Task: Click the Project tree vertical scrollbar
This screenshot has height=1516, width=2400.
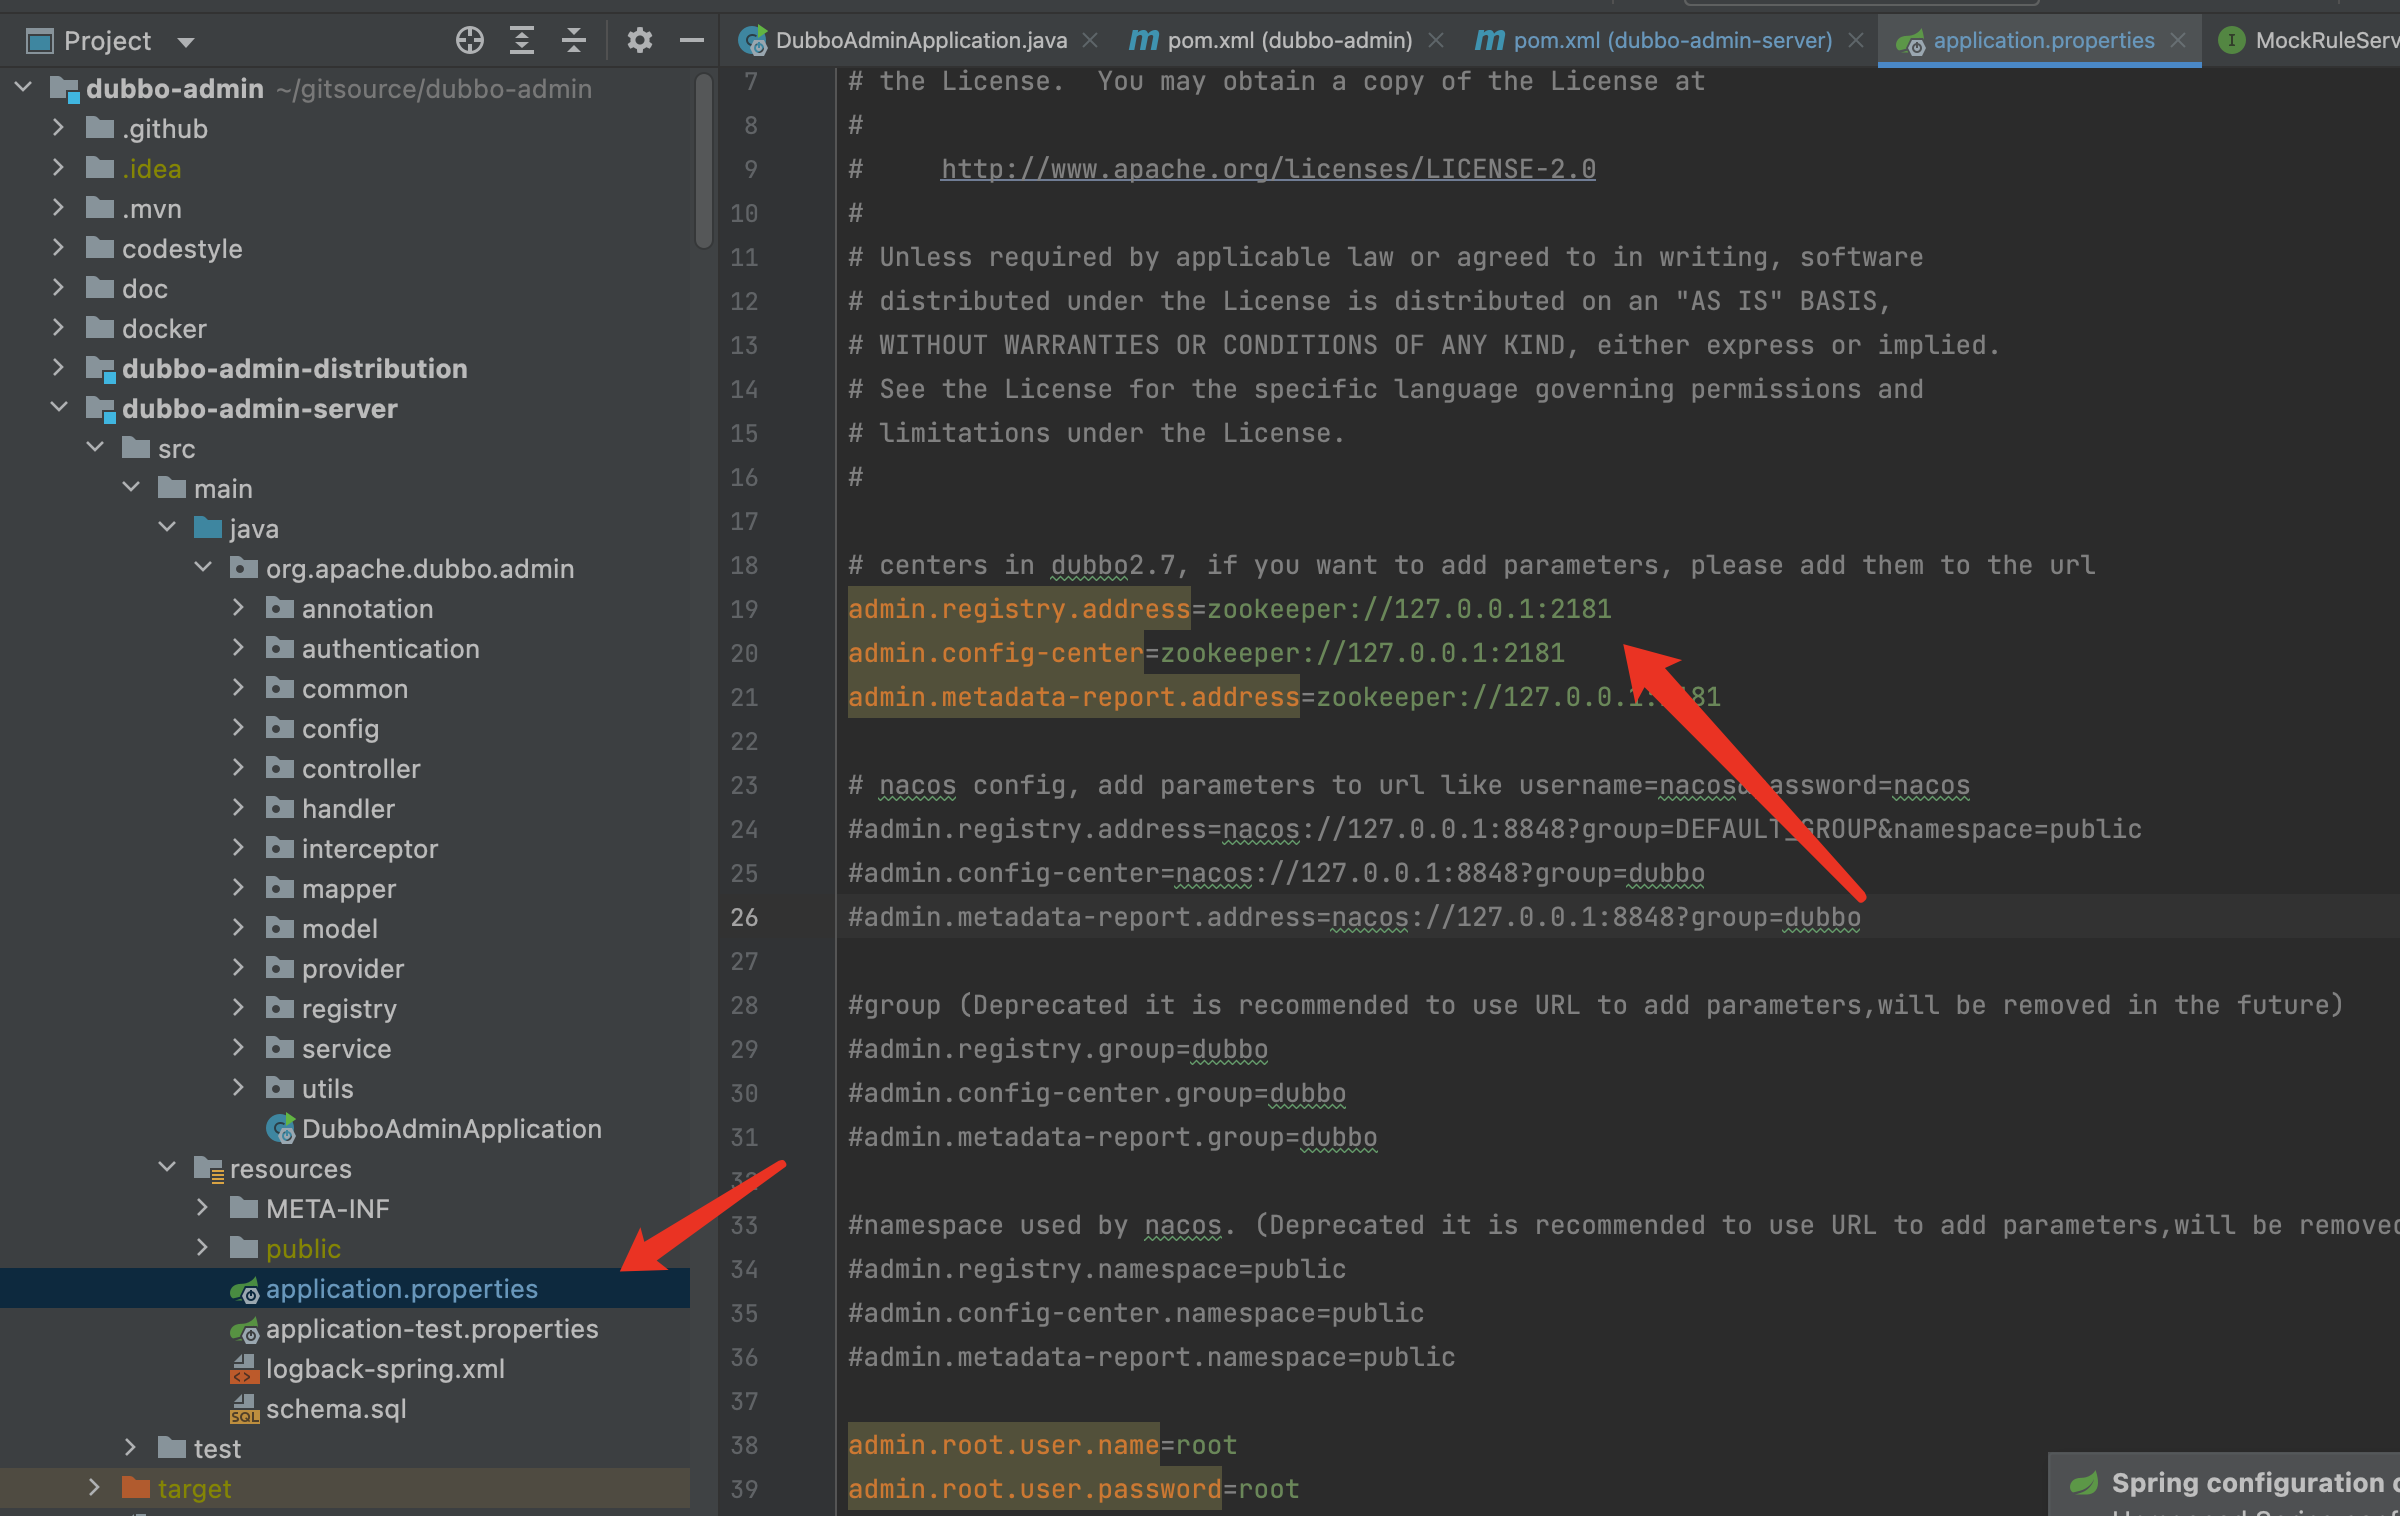Action: pos(704,160)
